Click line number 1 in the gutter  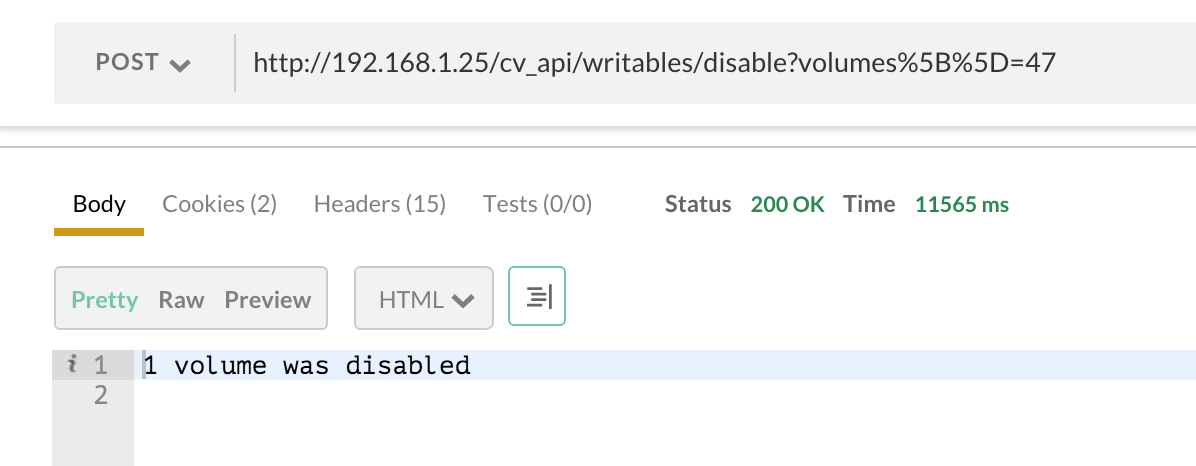[100, 366]
